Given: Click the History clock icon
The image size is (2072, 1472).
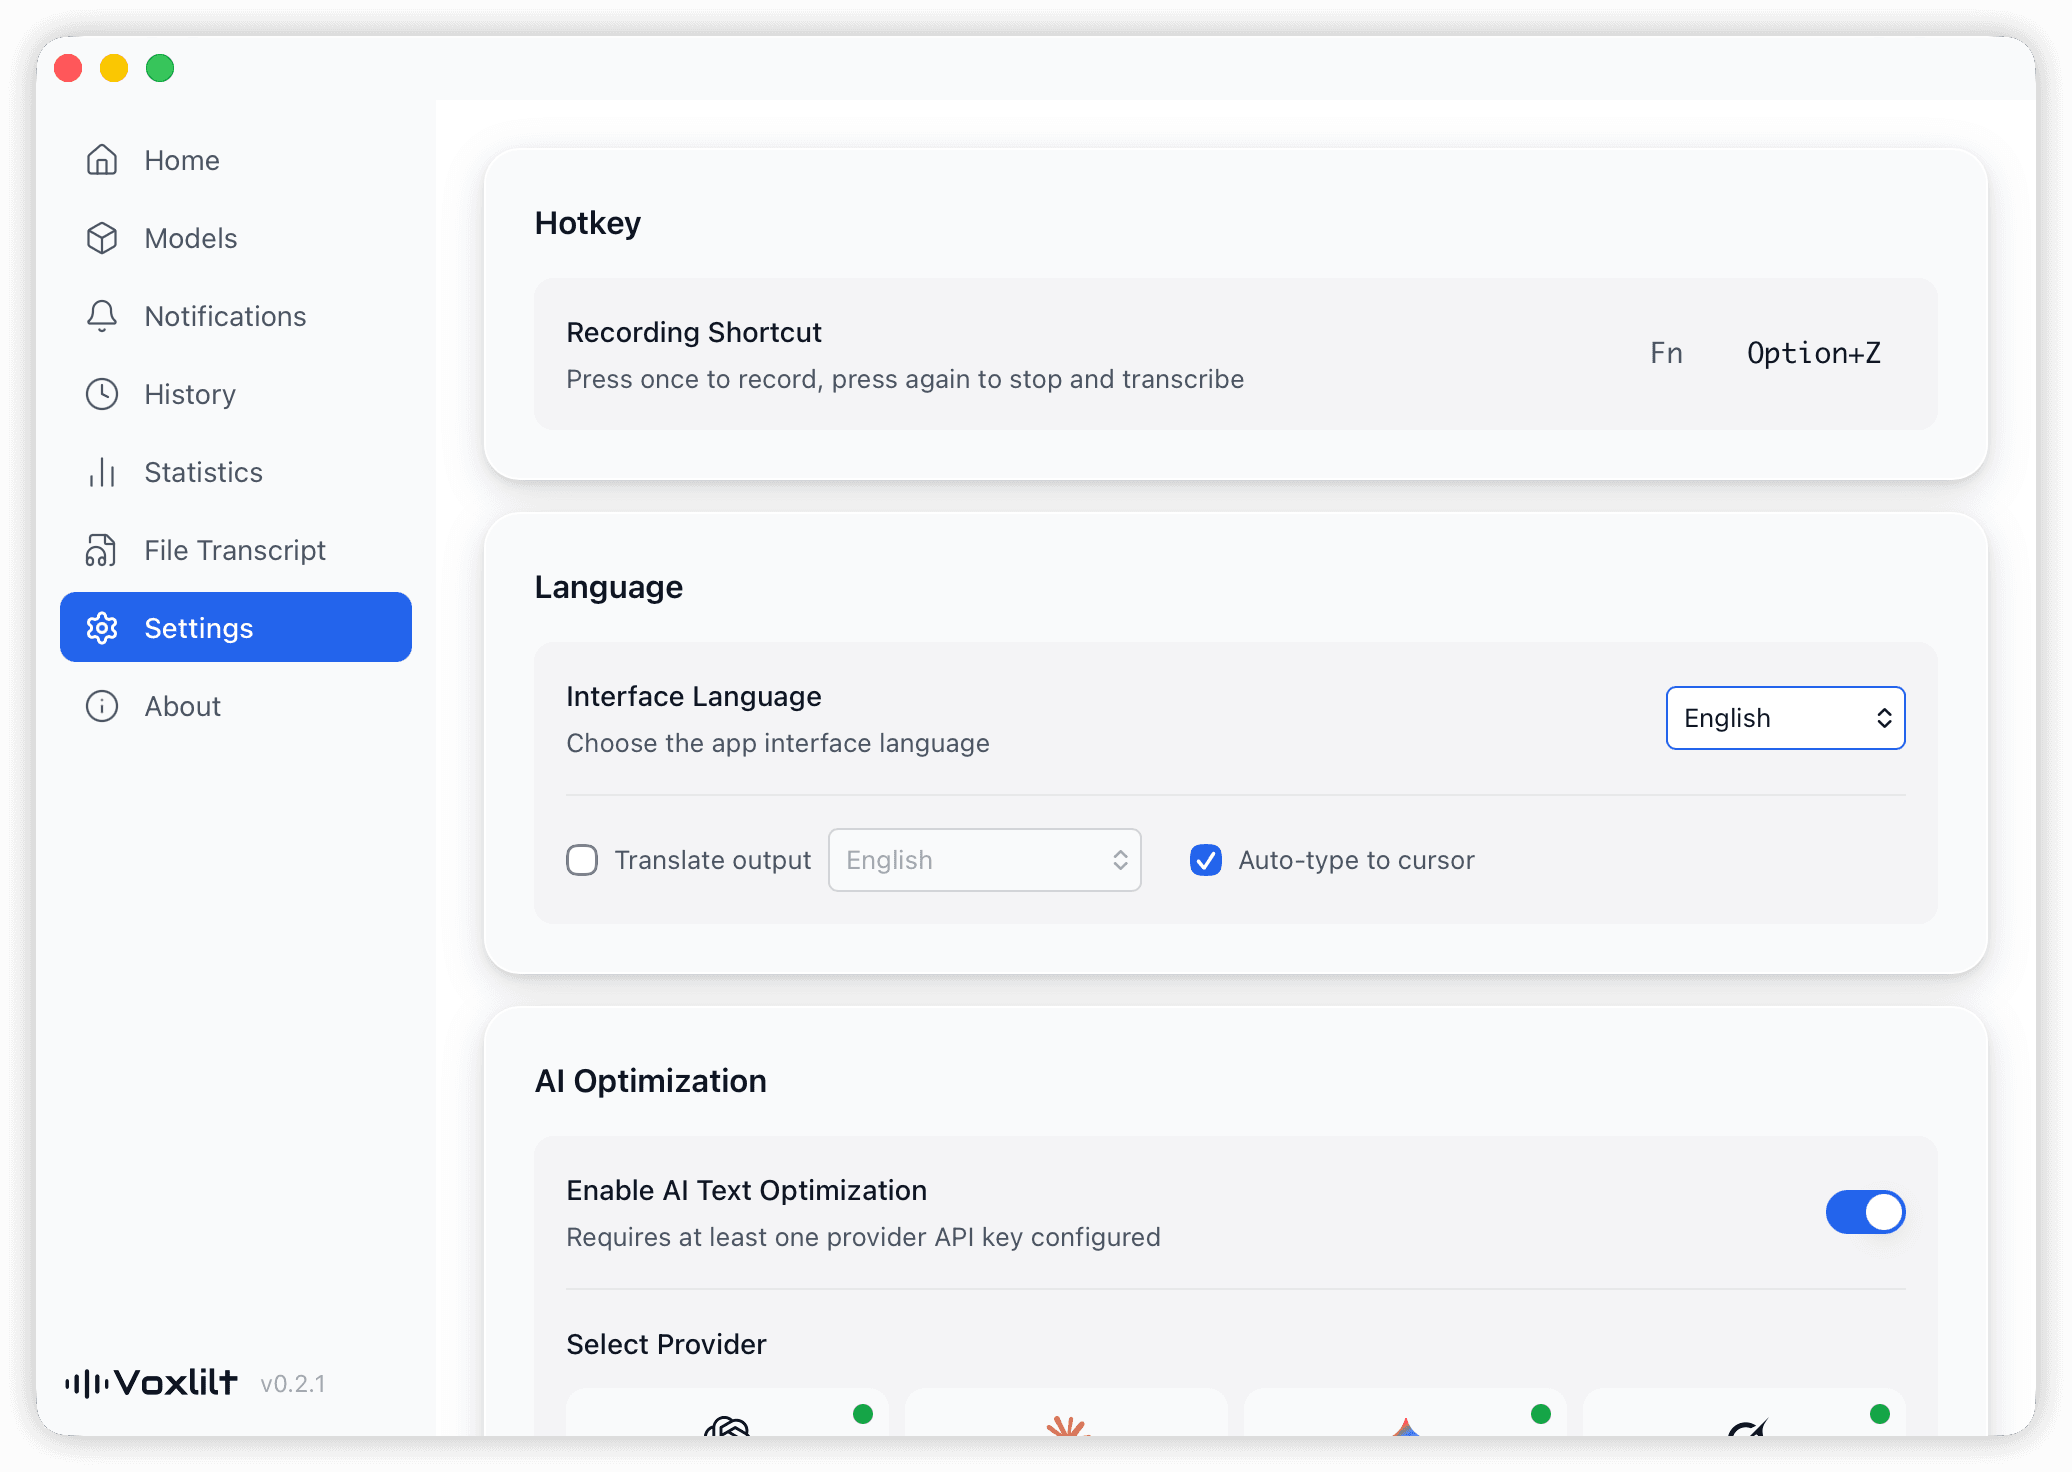Looking at the screenshot, I should [x=102, y=394].
